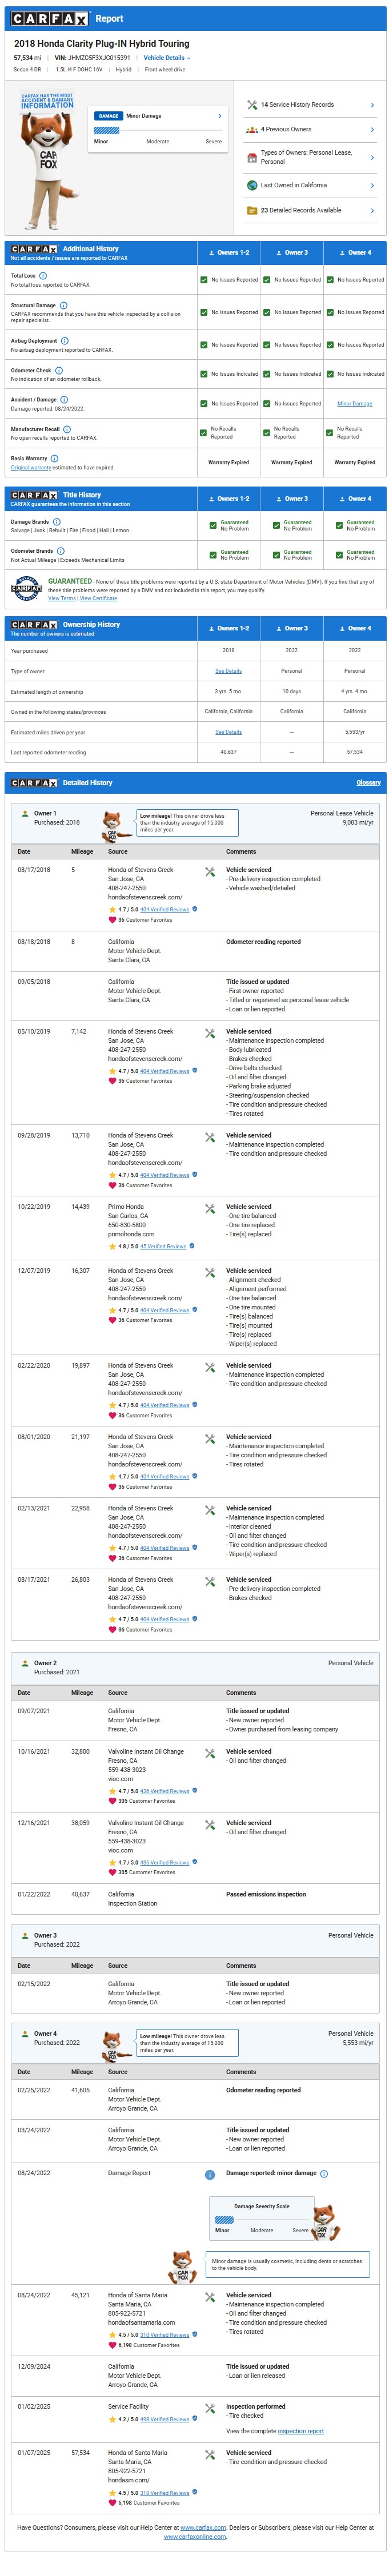Screen dimensions: 389x2576
Task: Open the Last Owned in California row
Action: (311, 185)
